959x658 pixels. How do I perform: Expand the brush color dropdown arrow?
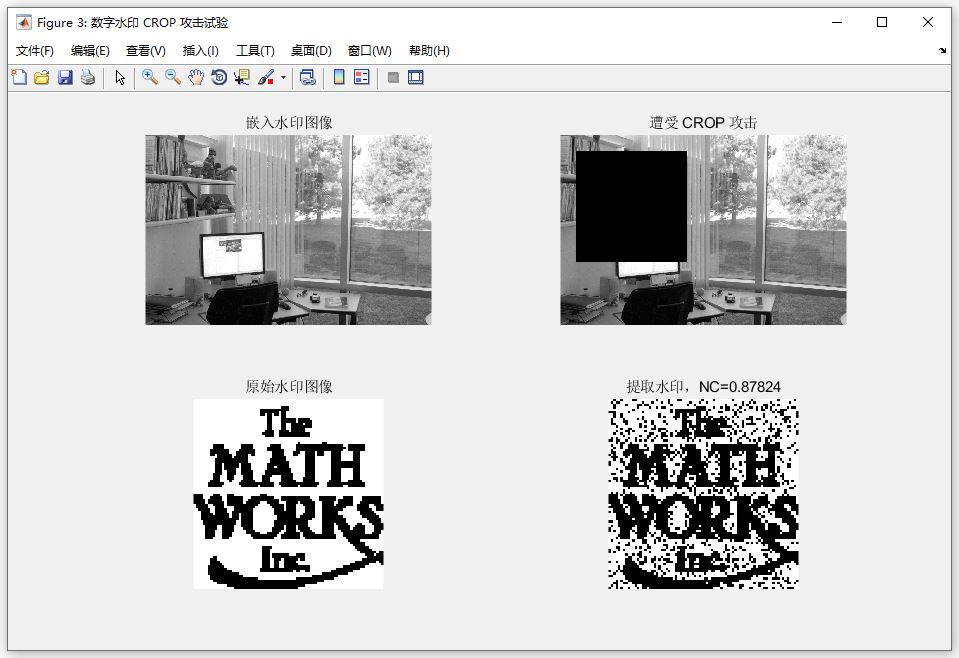pyautogui.click(x=283, y=78)
